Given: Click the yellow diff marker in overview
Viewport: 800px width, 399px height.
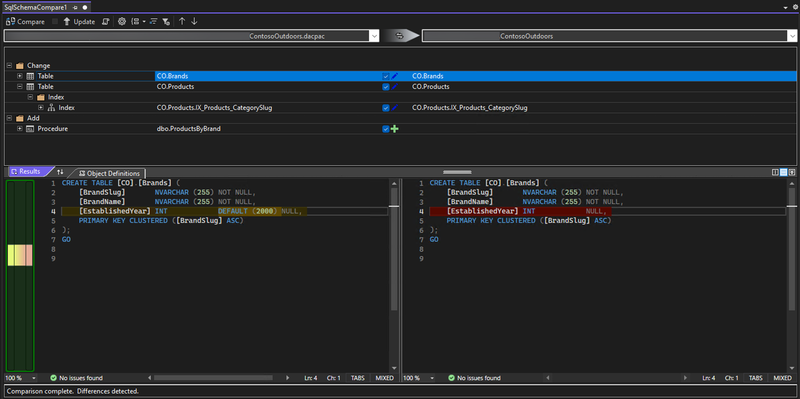Looking at the screenshot, I should [x=11, y=255].
